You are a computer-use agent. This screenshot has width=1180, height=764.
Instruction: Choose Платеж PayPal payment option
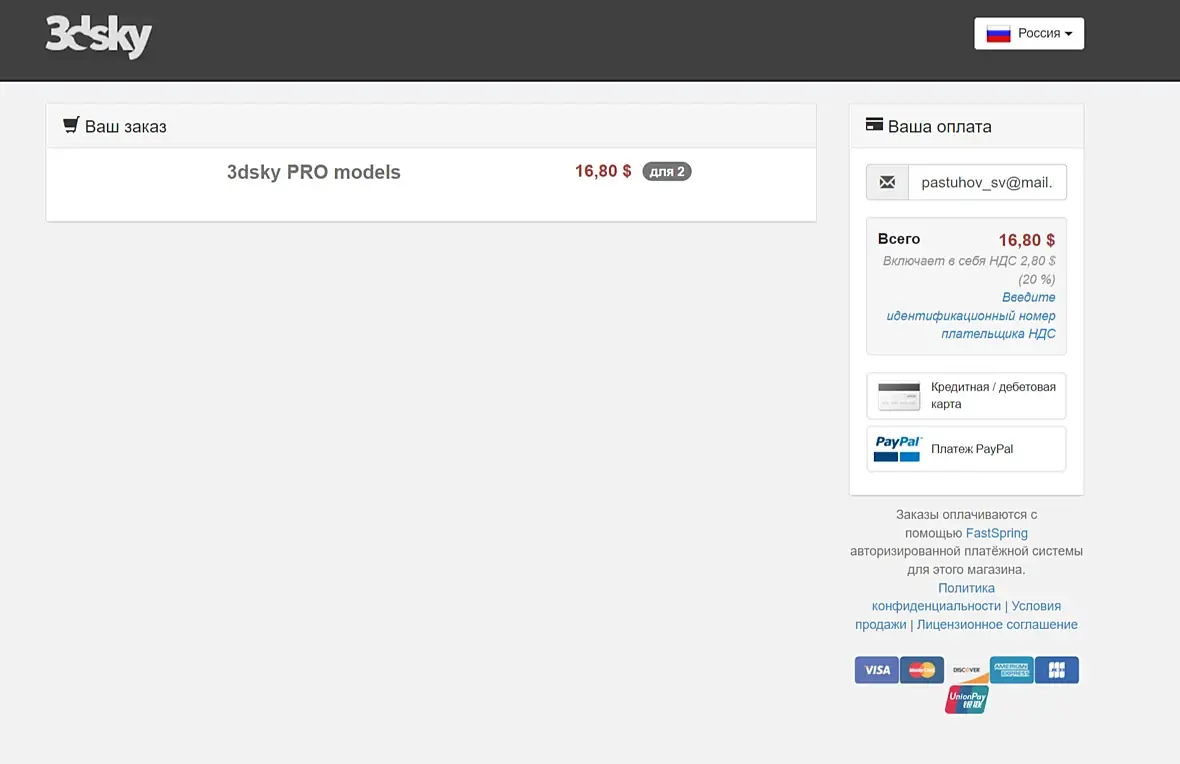(966, 449)
